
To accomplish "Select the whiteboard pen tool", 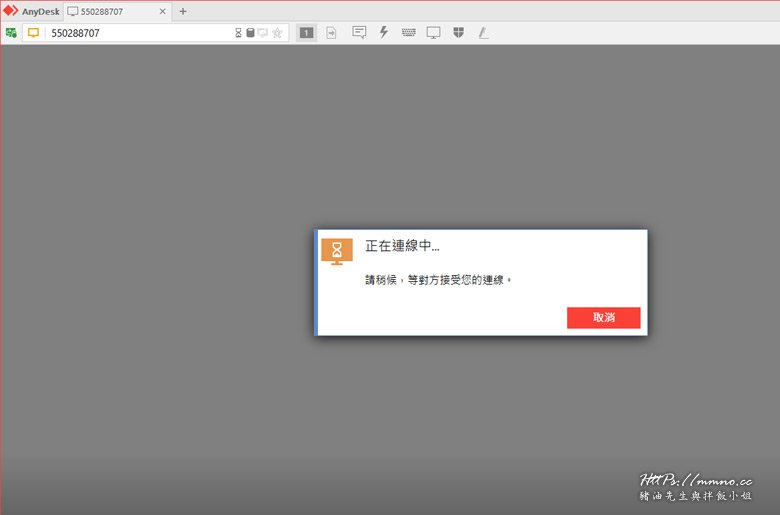I will pos(483,32).
